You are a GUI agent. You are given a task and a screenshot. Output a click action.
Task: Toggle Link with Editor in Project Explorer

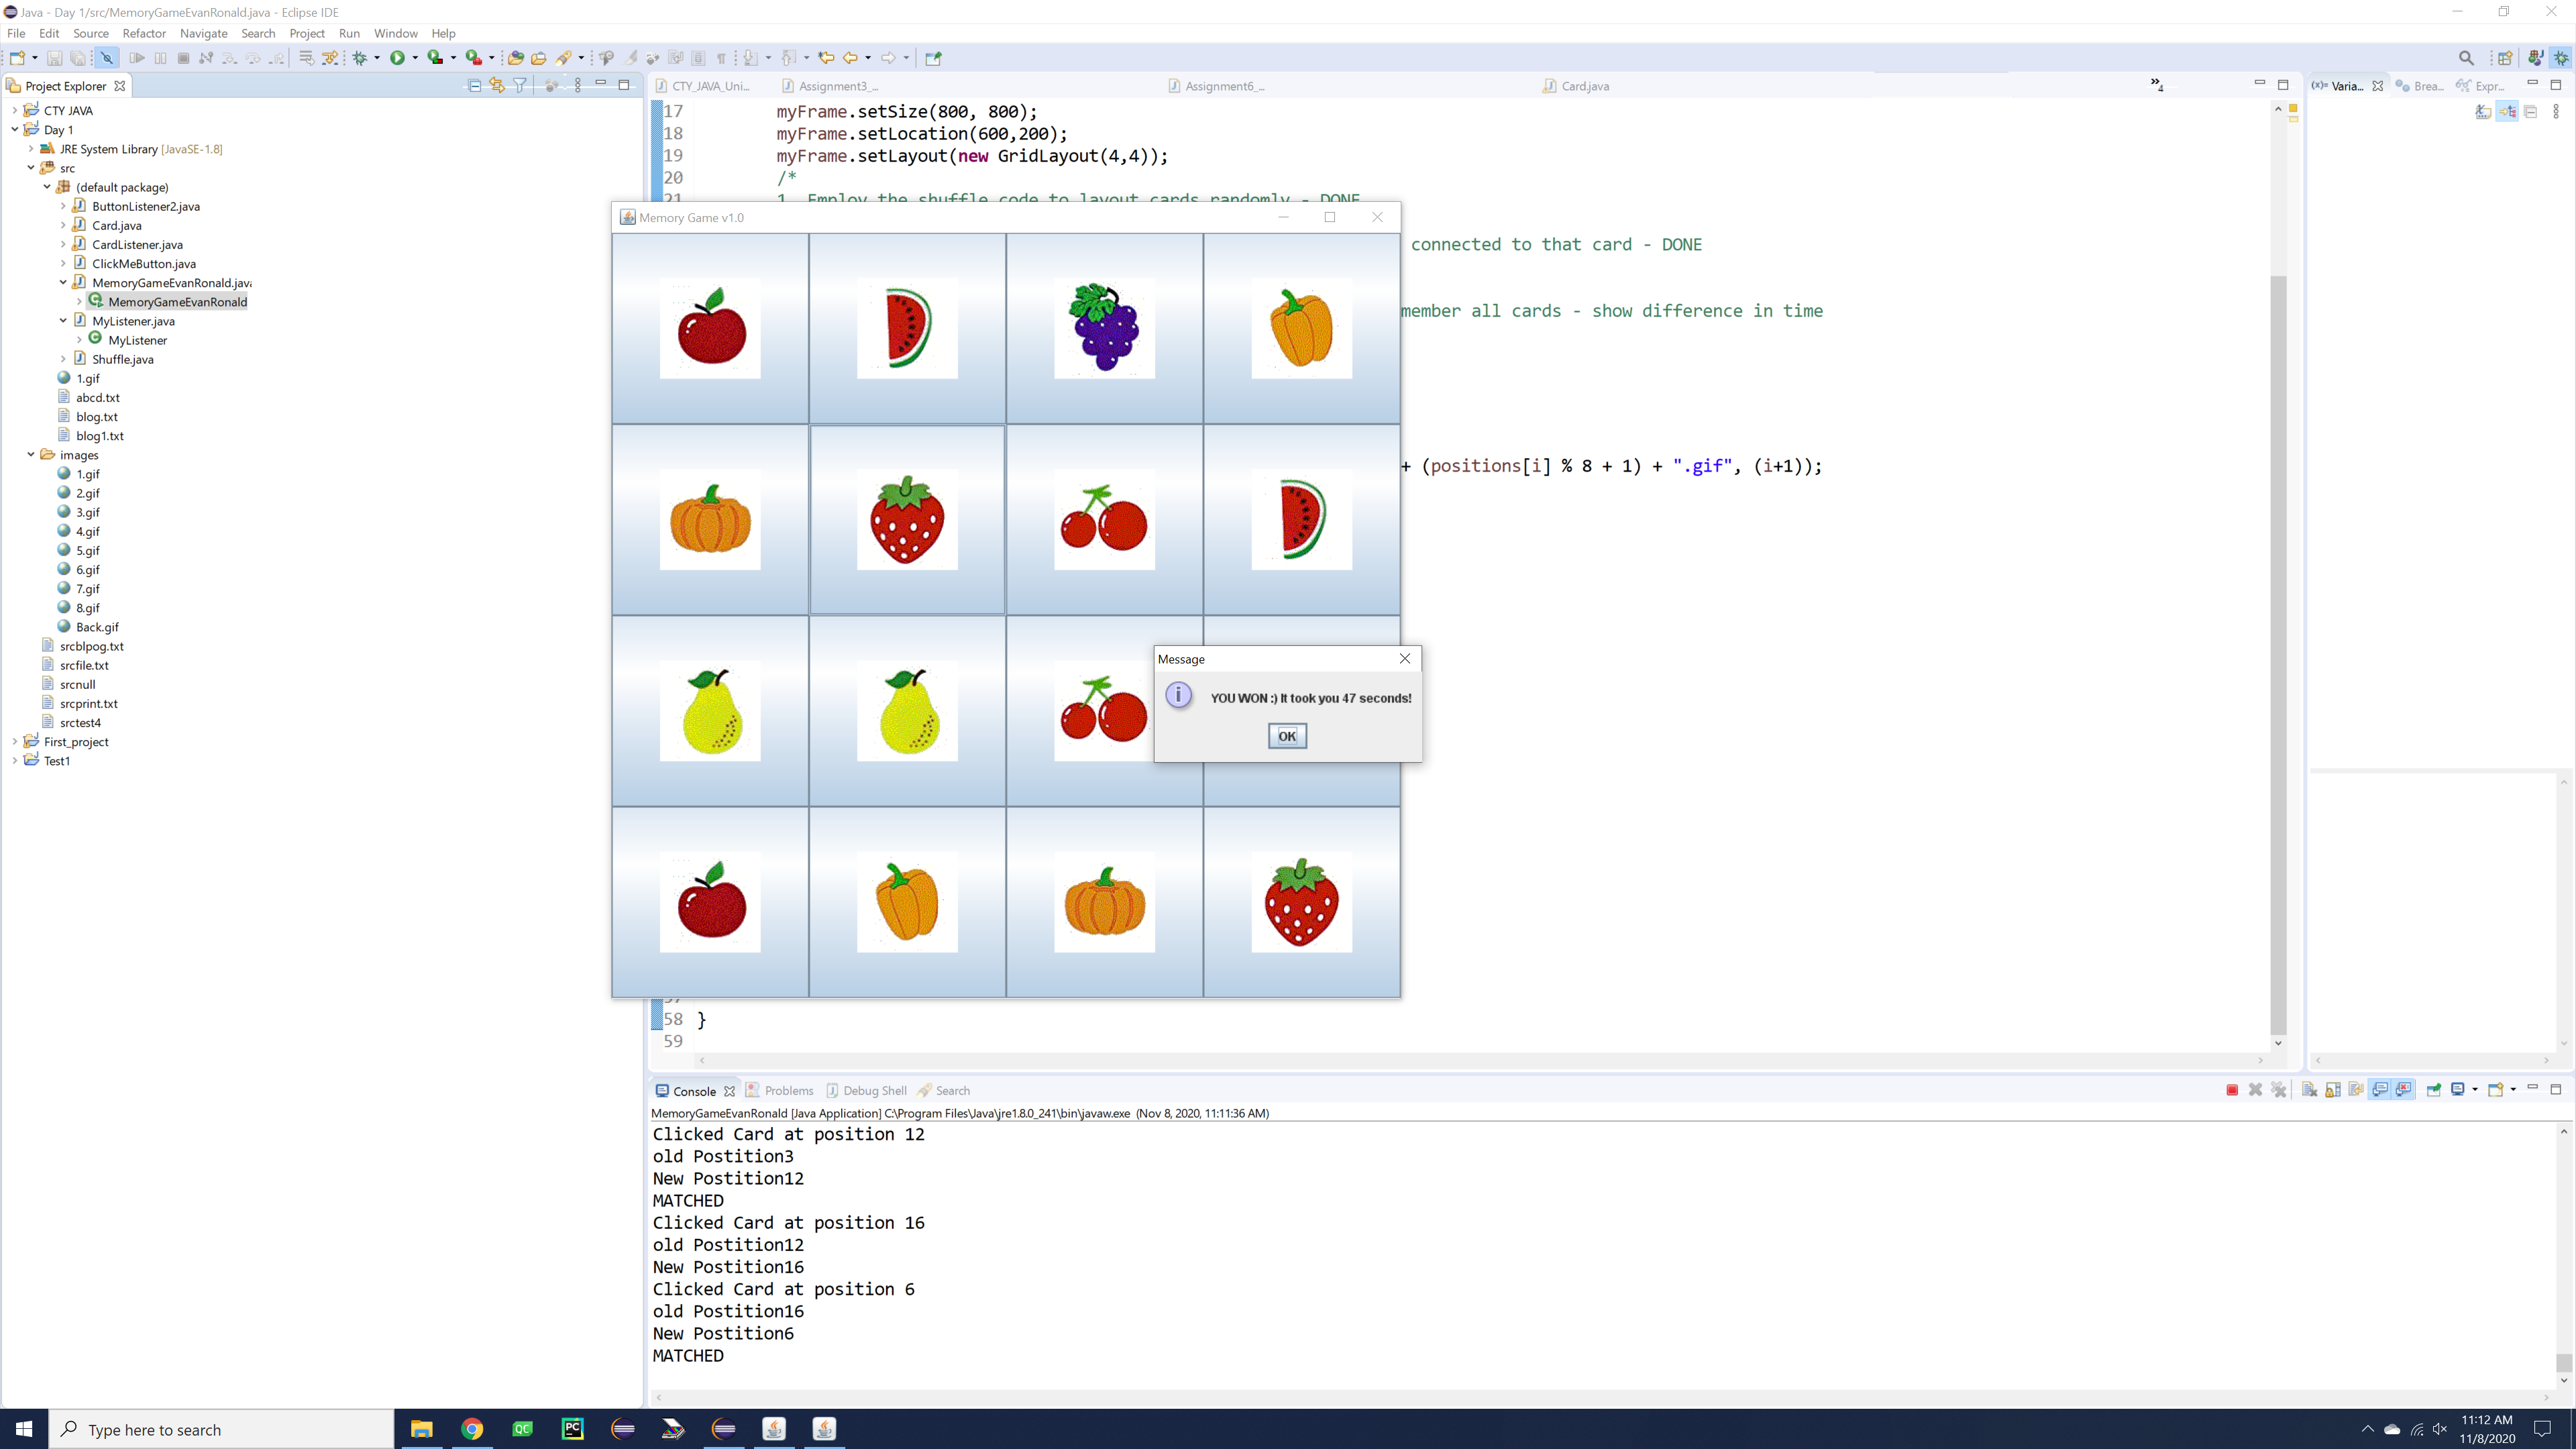pos(497,86)
